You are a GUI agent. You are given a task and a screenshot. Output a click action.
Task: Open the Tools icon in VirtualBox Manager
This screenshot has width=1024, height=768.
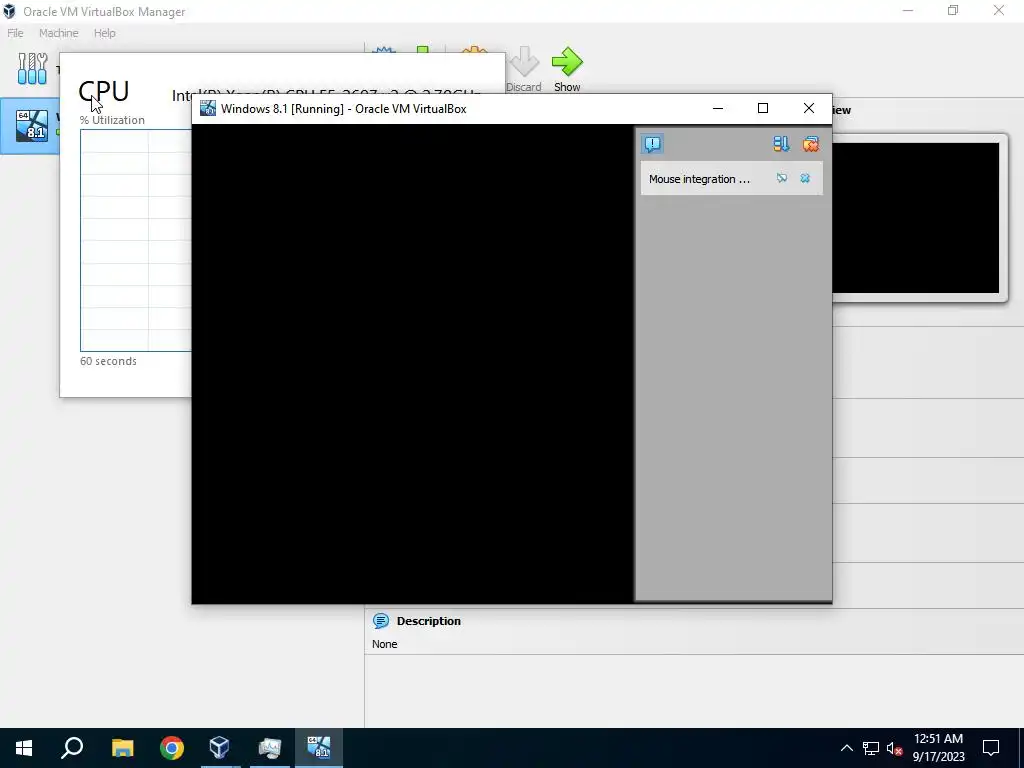click(32, 69)
